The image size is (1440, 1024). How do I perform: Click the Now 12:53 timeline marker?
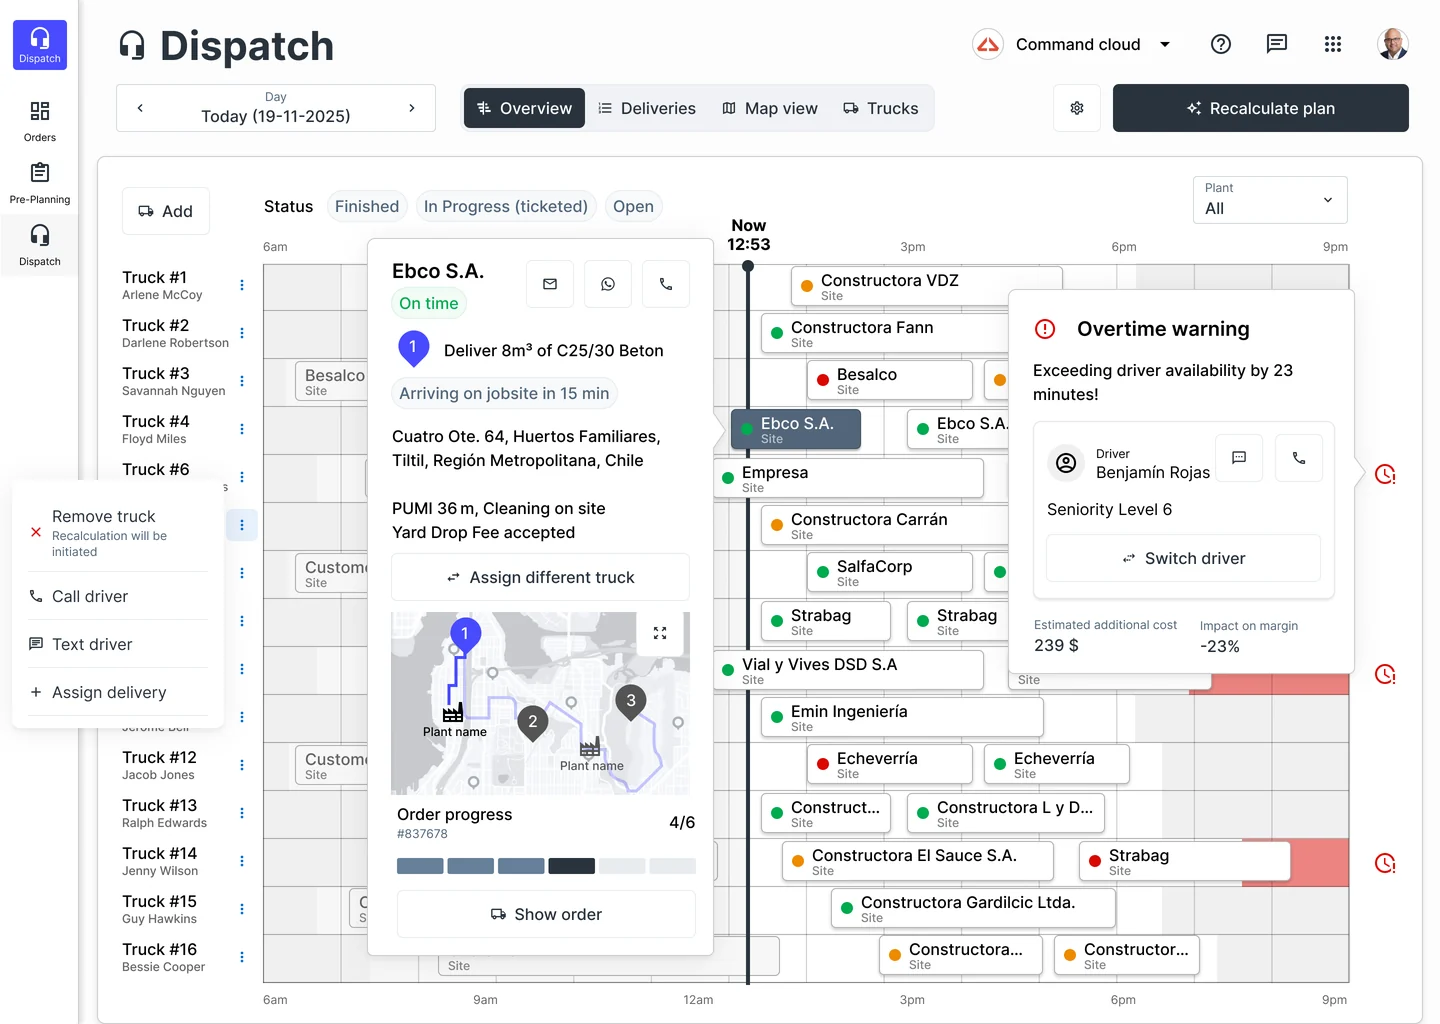(x=748, y=235)
